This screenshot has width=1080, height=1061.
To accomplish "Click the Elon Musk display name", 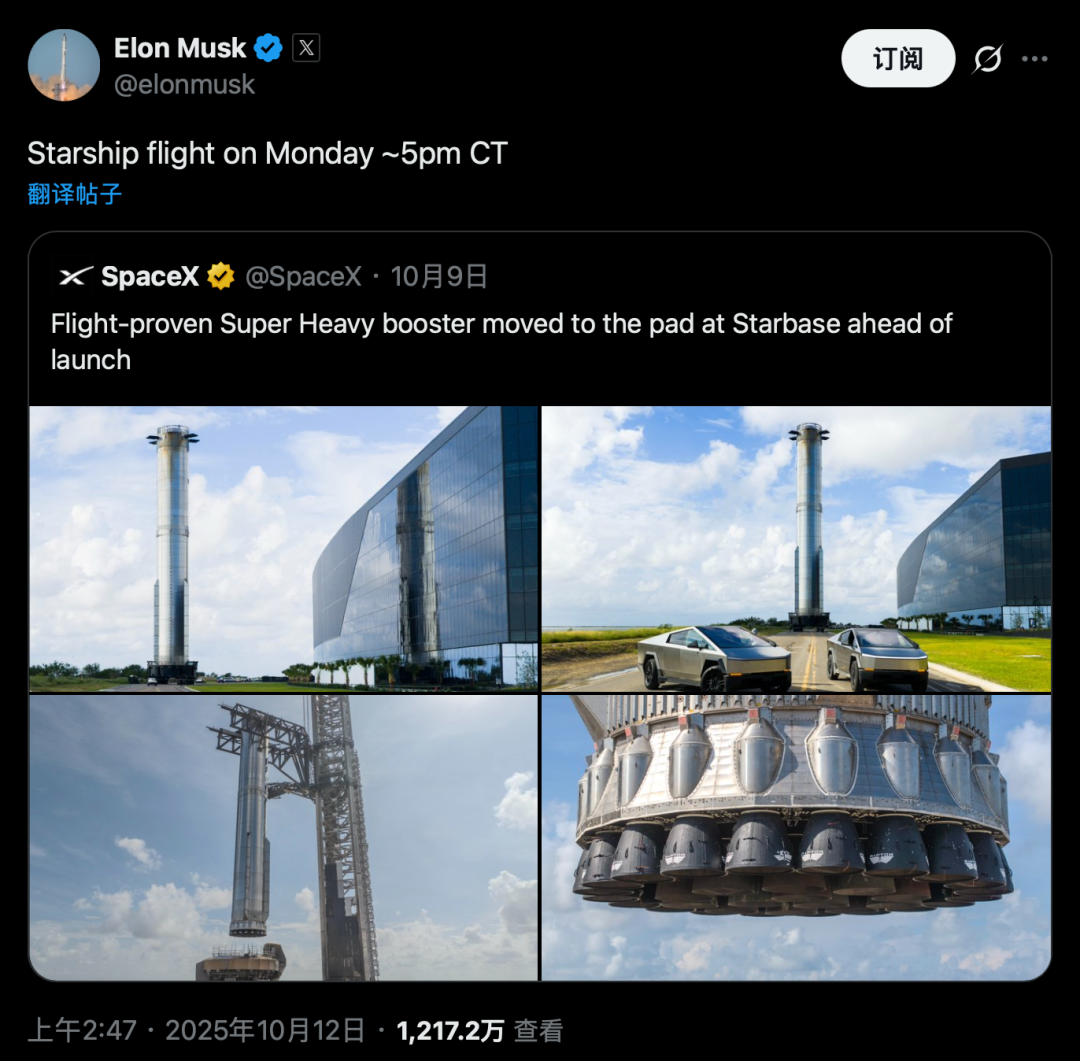I will point(180,47).
